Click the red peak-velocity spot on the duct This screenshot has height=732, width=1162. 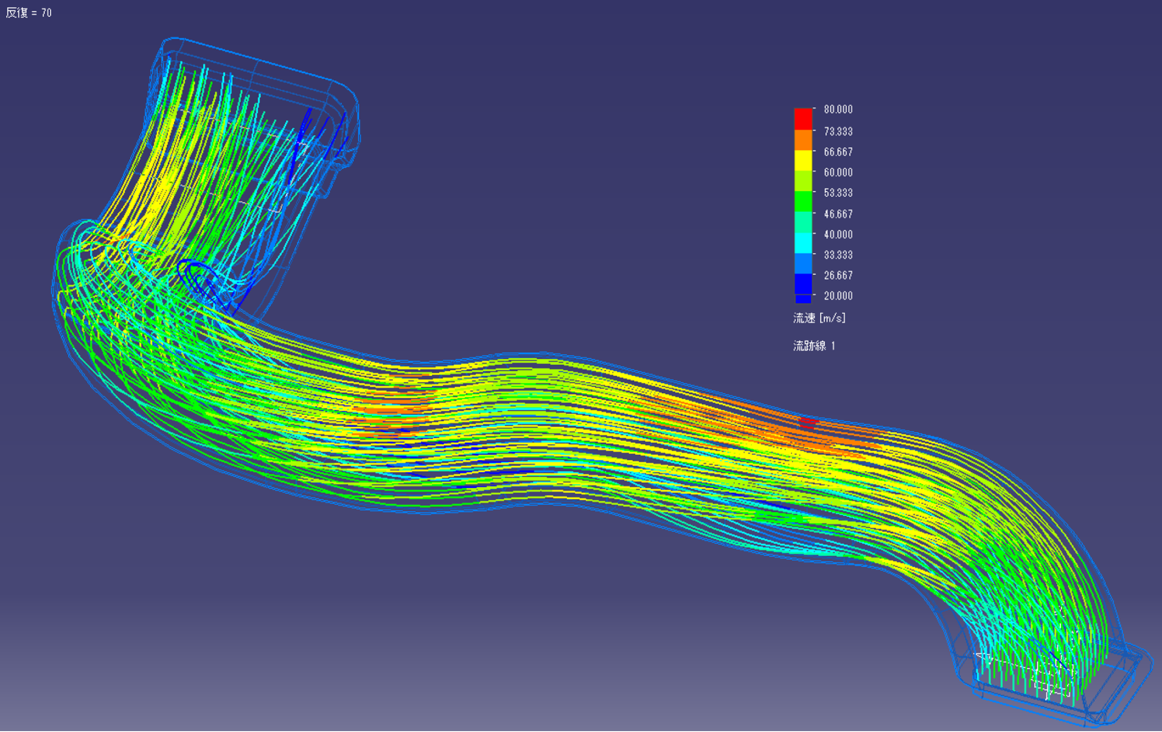click(807, 423)
